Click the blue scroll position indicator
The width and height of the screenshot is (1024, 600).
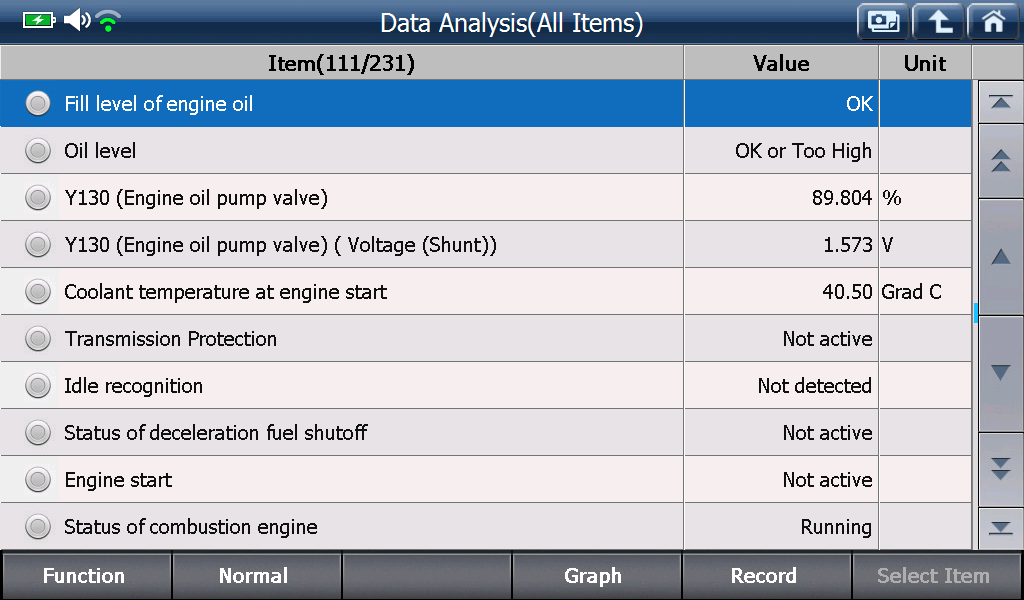pyautogui.click(x=975, y=313)
